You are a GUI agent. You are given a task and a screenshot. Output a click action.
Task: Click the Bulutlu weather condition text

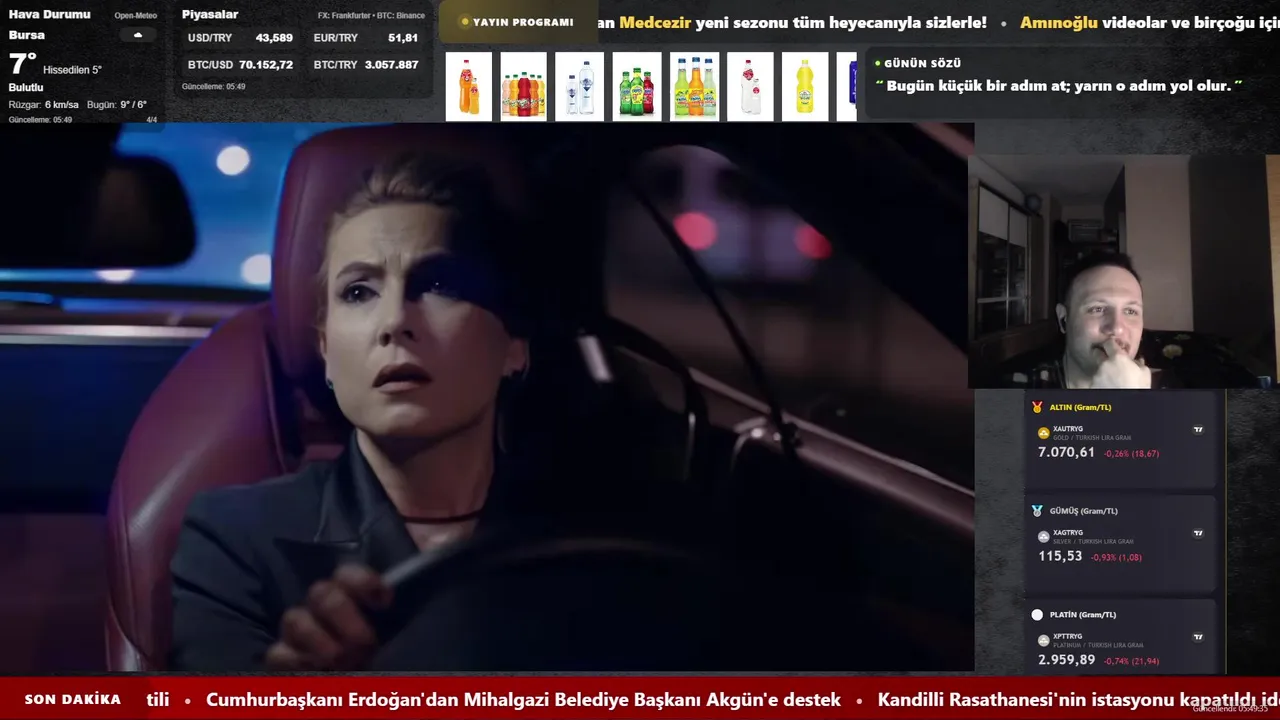coord(26,88)
